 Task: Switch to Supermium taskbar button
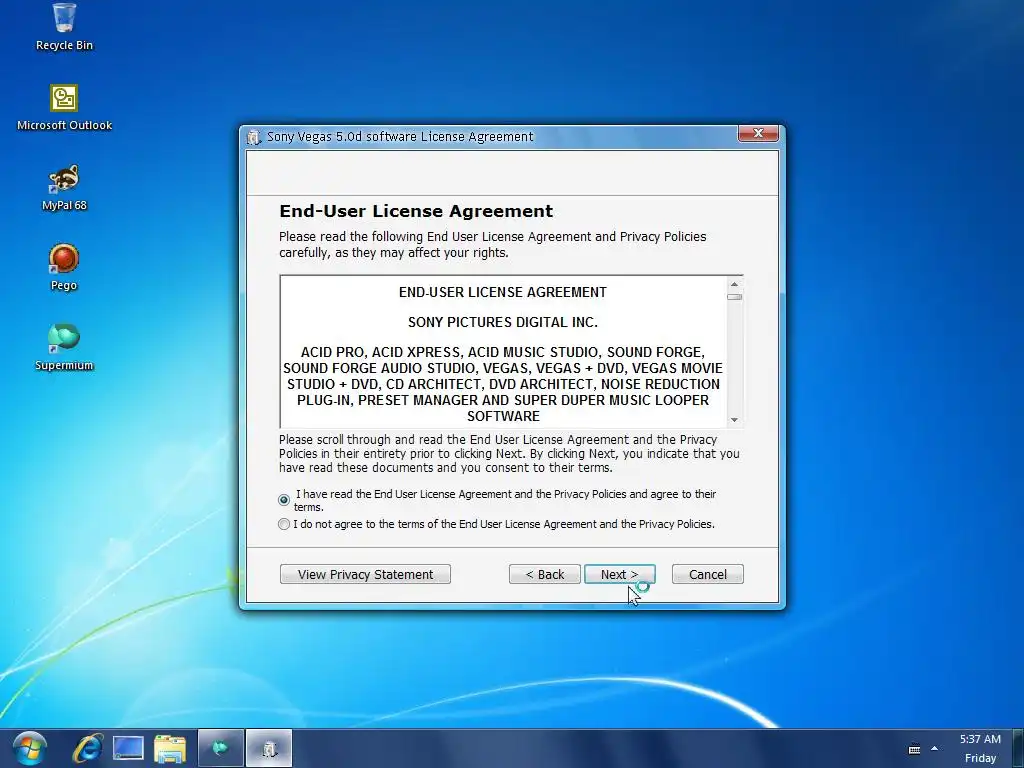click(x=221, y=748)
